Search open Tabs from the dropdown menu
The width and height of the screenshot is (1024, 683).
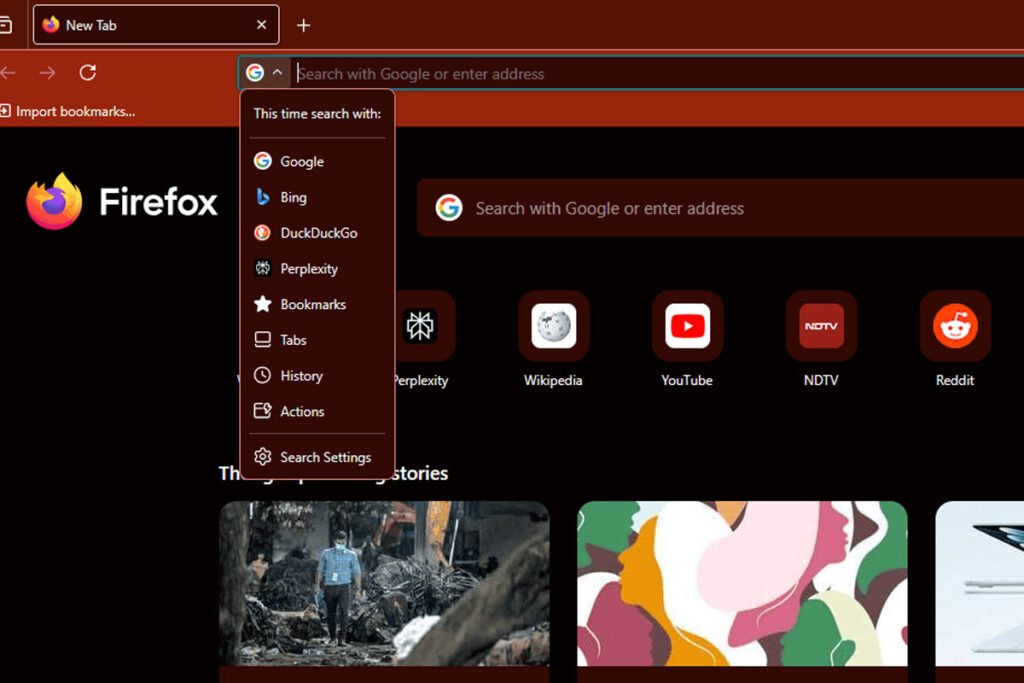317,340
